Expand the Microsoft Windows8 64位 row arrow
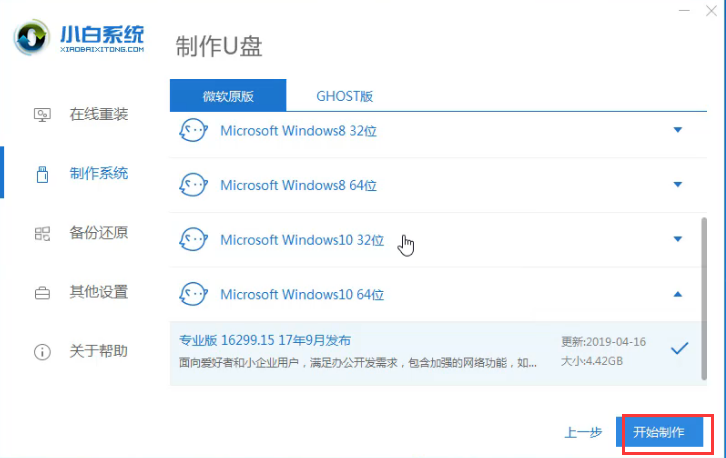Image resolution: width=726 pixels, height=458 pixels. [x=678, y=185]
